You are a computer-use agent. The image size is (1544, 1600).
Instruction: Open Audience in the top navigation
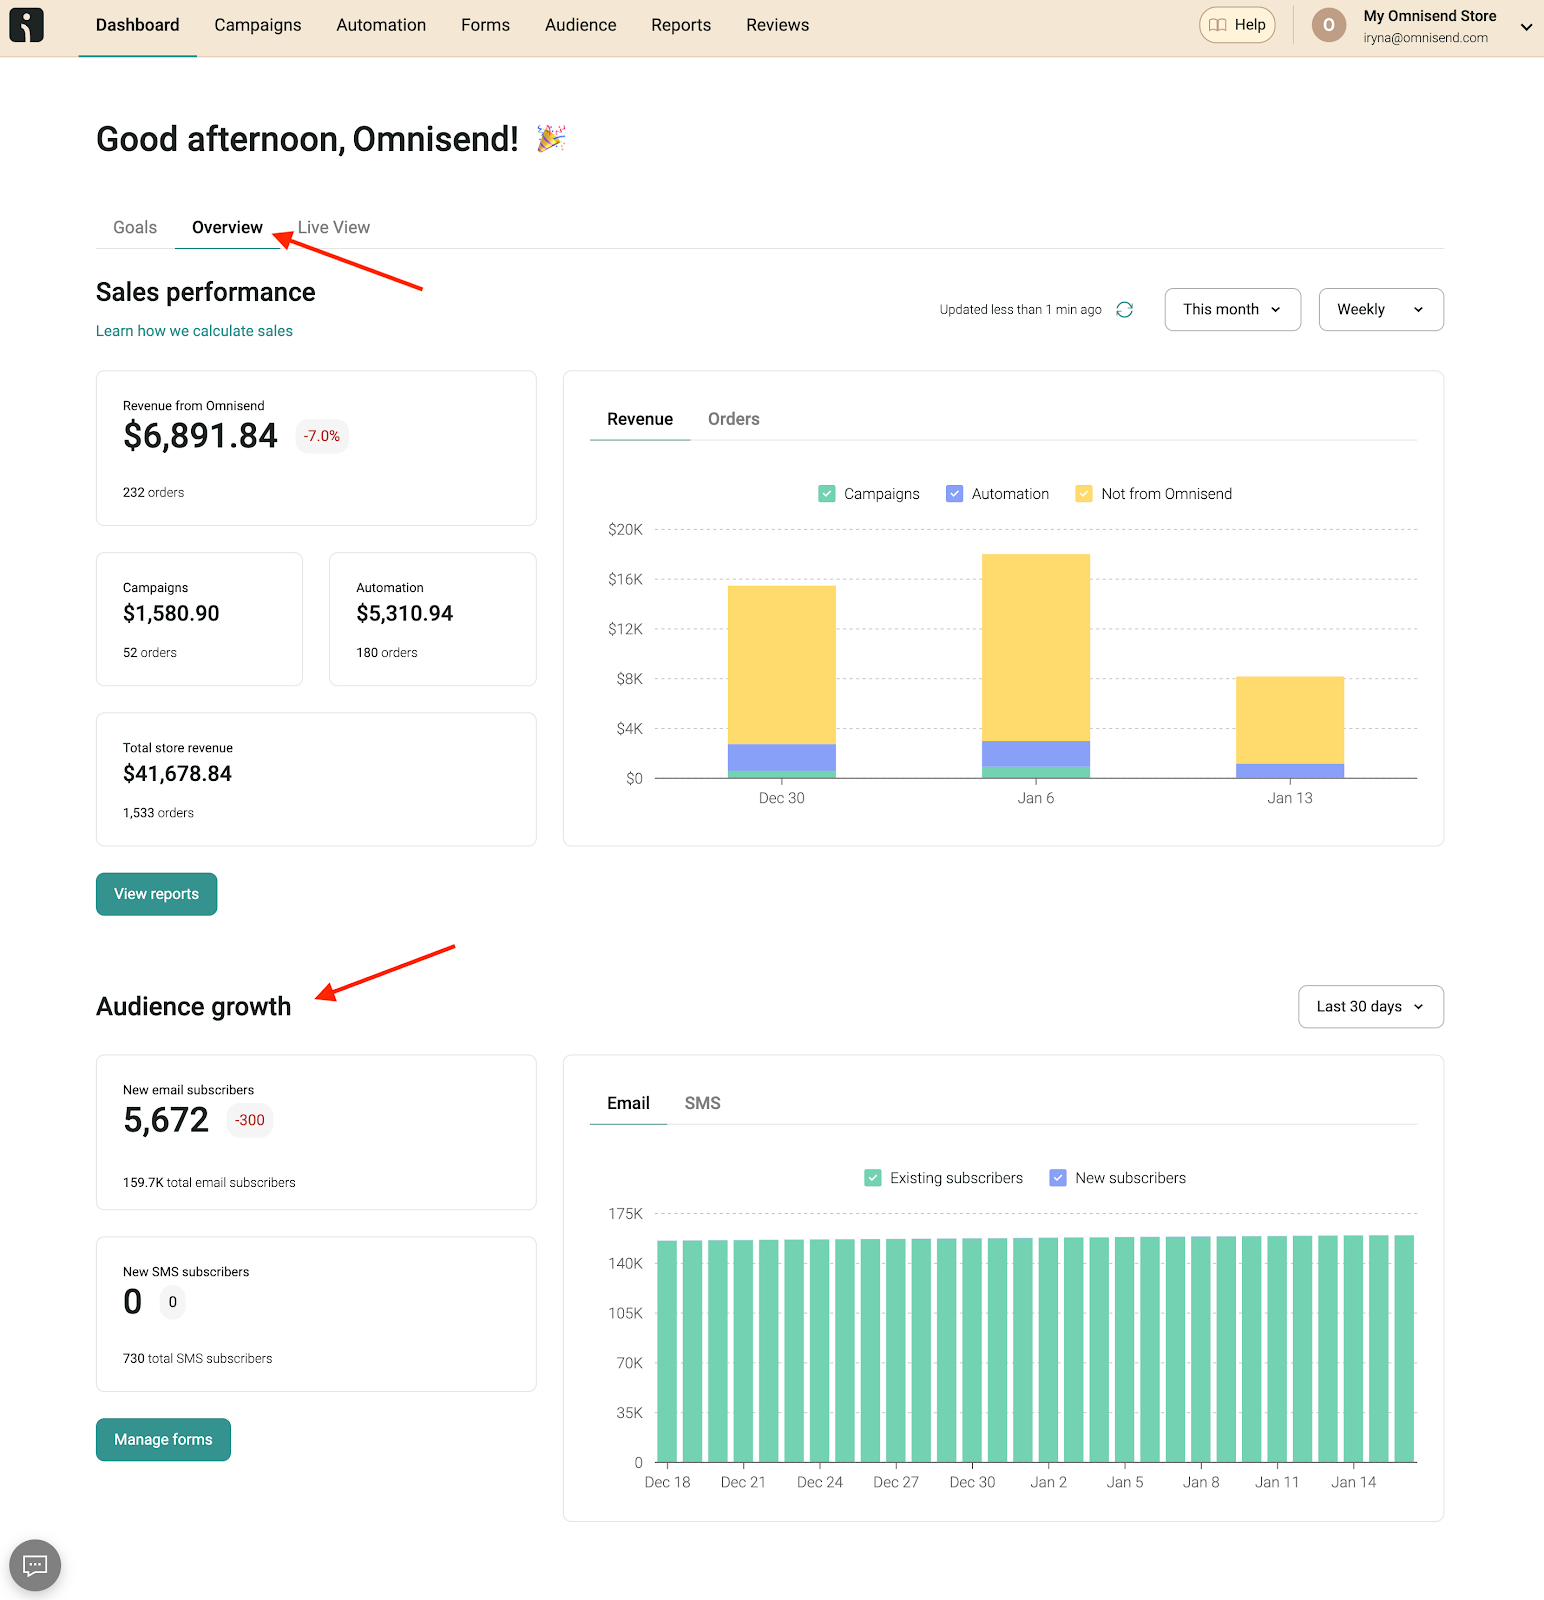point(580,25)
